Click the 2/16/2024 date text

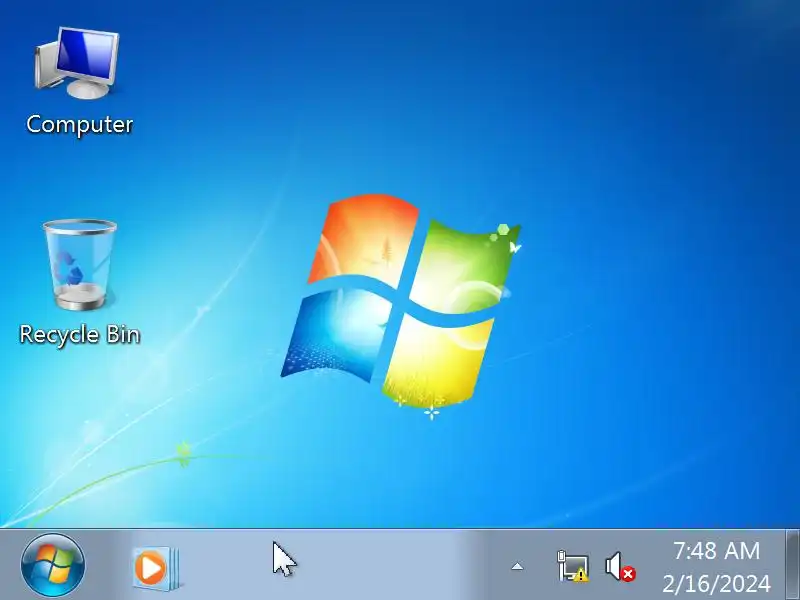tap(716, 584)
